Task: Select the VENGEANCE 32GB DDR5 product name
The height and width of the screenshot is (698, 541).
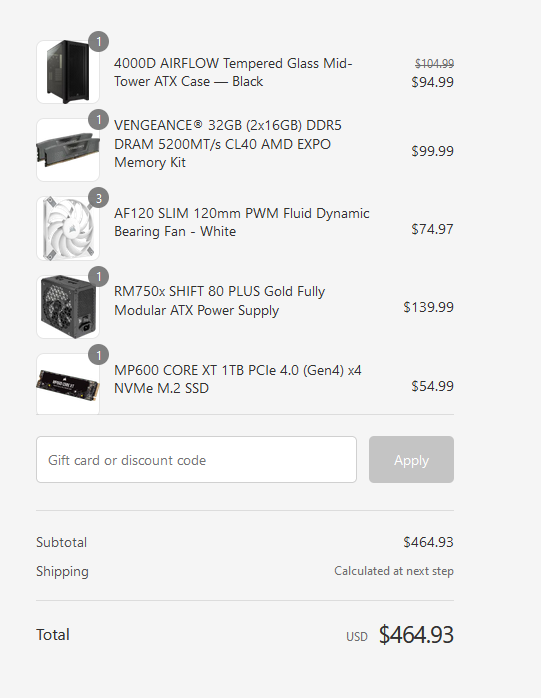Action: click(228, 144)
